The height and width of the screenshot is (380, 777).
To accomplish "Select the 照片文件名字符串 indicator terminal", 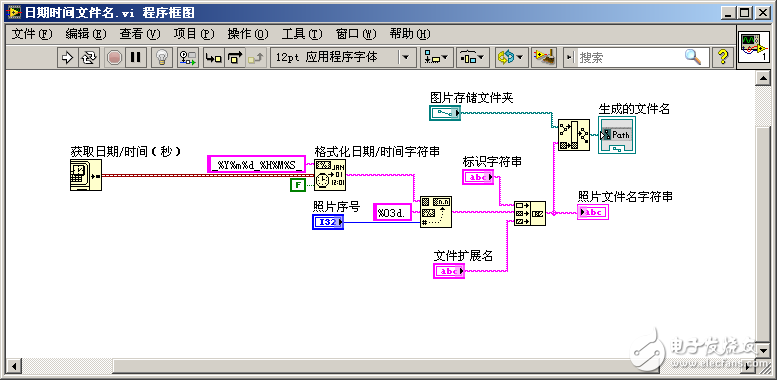I will pyautogui.click(x=593, y=212).
